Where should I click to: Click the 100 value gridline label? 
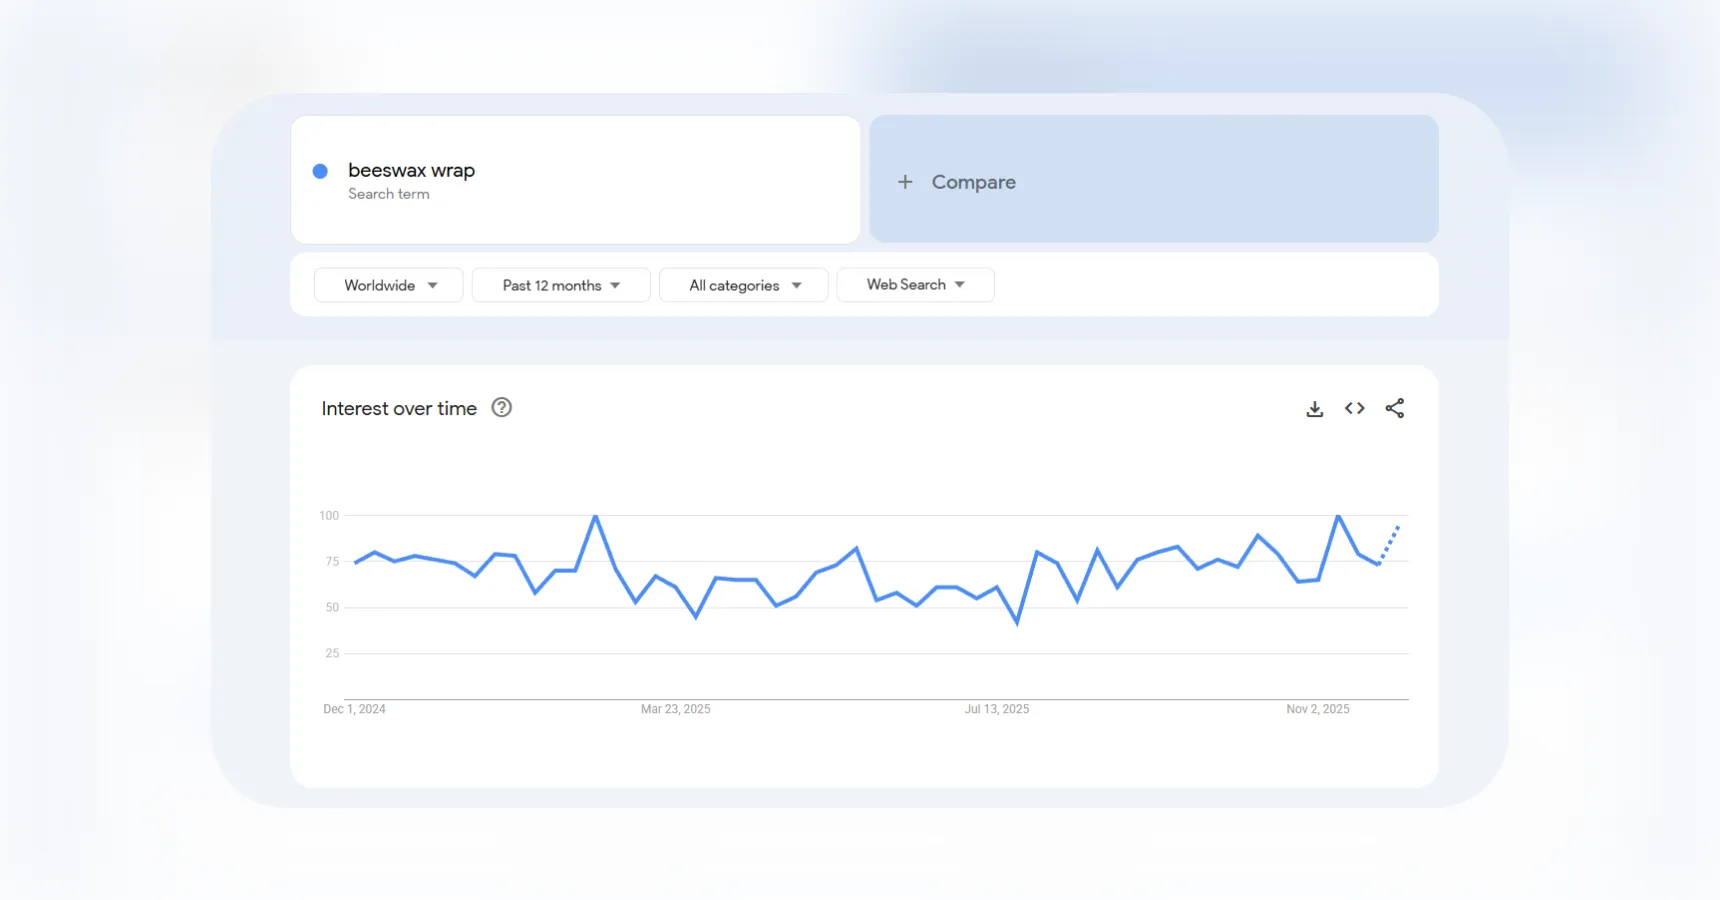click(329, 516)
